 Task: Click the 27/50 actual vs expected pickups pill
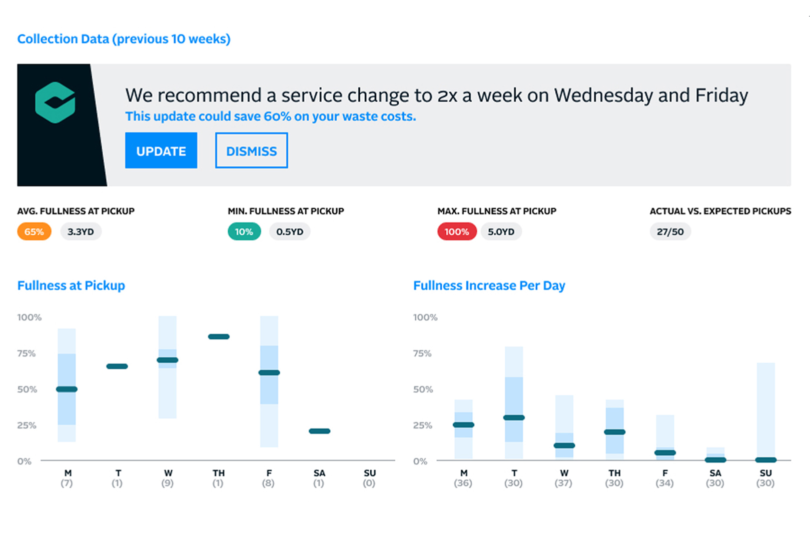click(x=670, y=232)
